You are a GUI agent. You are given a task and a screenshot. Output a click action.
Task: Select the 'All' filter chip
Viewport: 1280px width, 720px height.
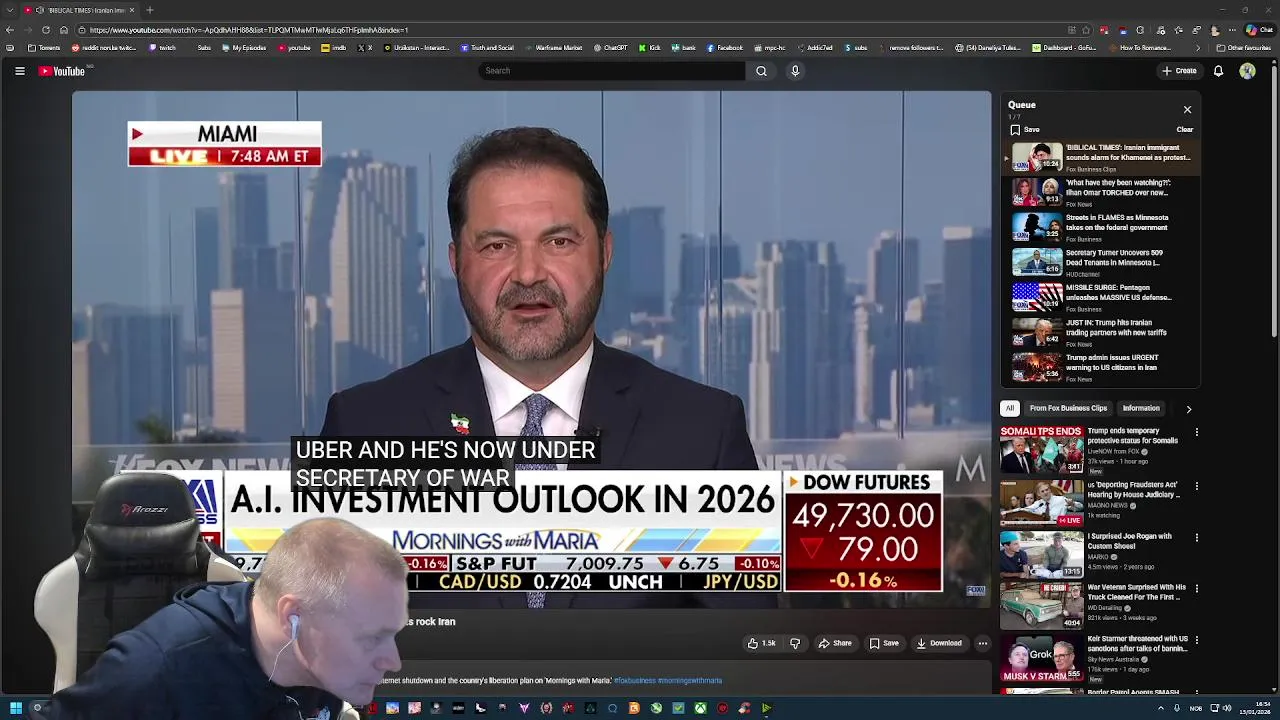[1010, 408]
